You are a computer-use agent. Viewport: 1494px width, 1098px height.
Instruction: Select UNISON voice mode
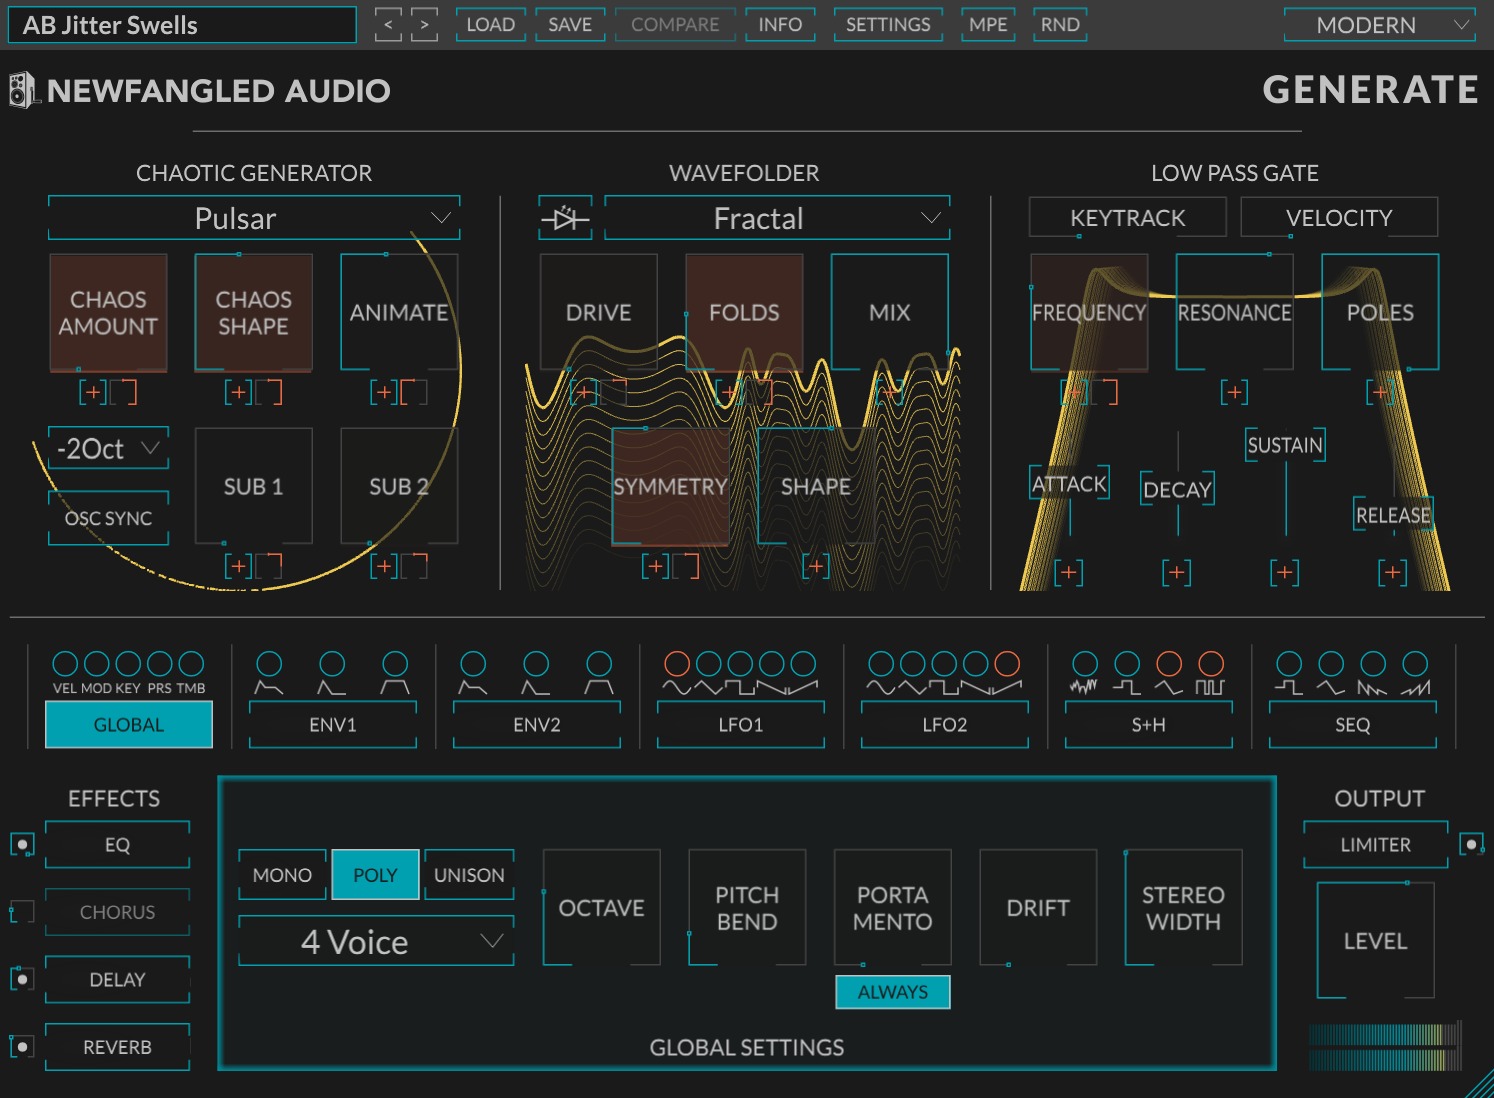click(x=469, y=875)
